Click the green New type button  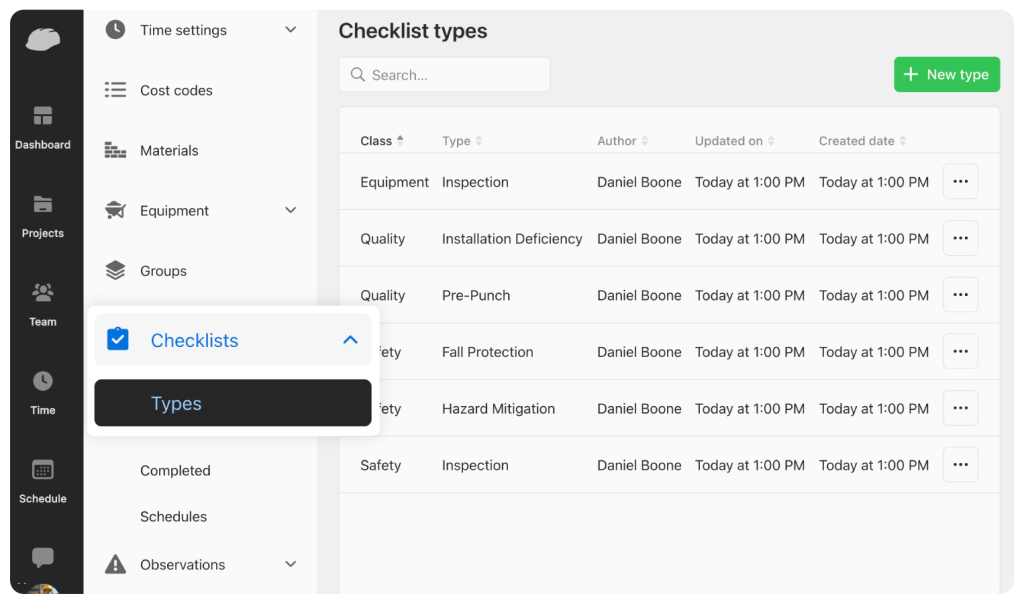tap(946, 75)
